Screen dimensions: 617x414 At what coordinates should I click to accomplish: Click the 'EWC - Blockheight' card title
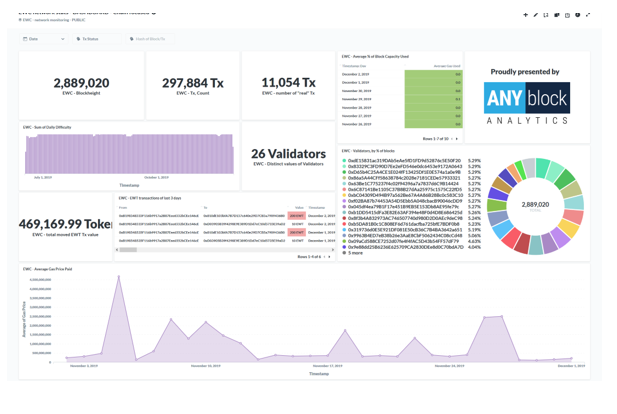[79, 93]
